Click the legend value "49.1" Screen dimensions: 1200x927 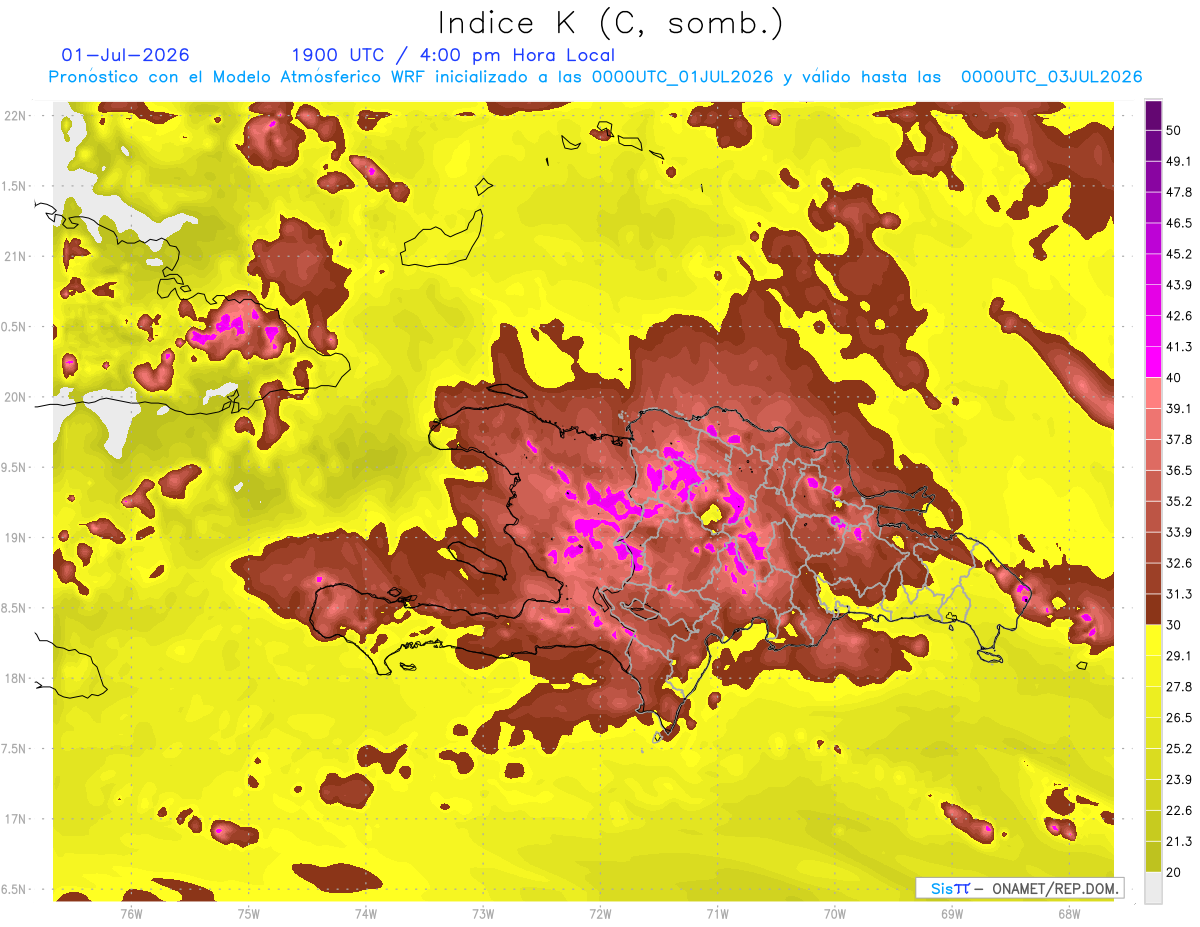point(1179,161)
